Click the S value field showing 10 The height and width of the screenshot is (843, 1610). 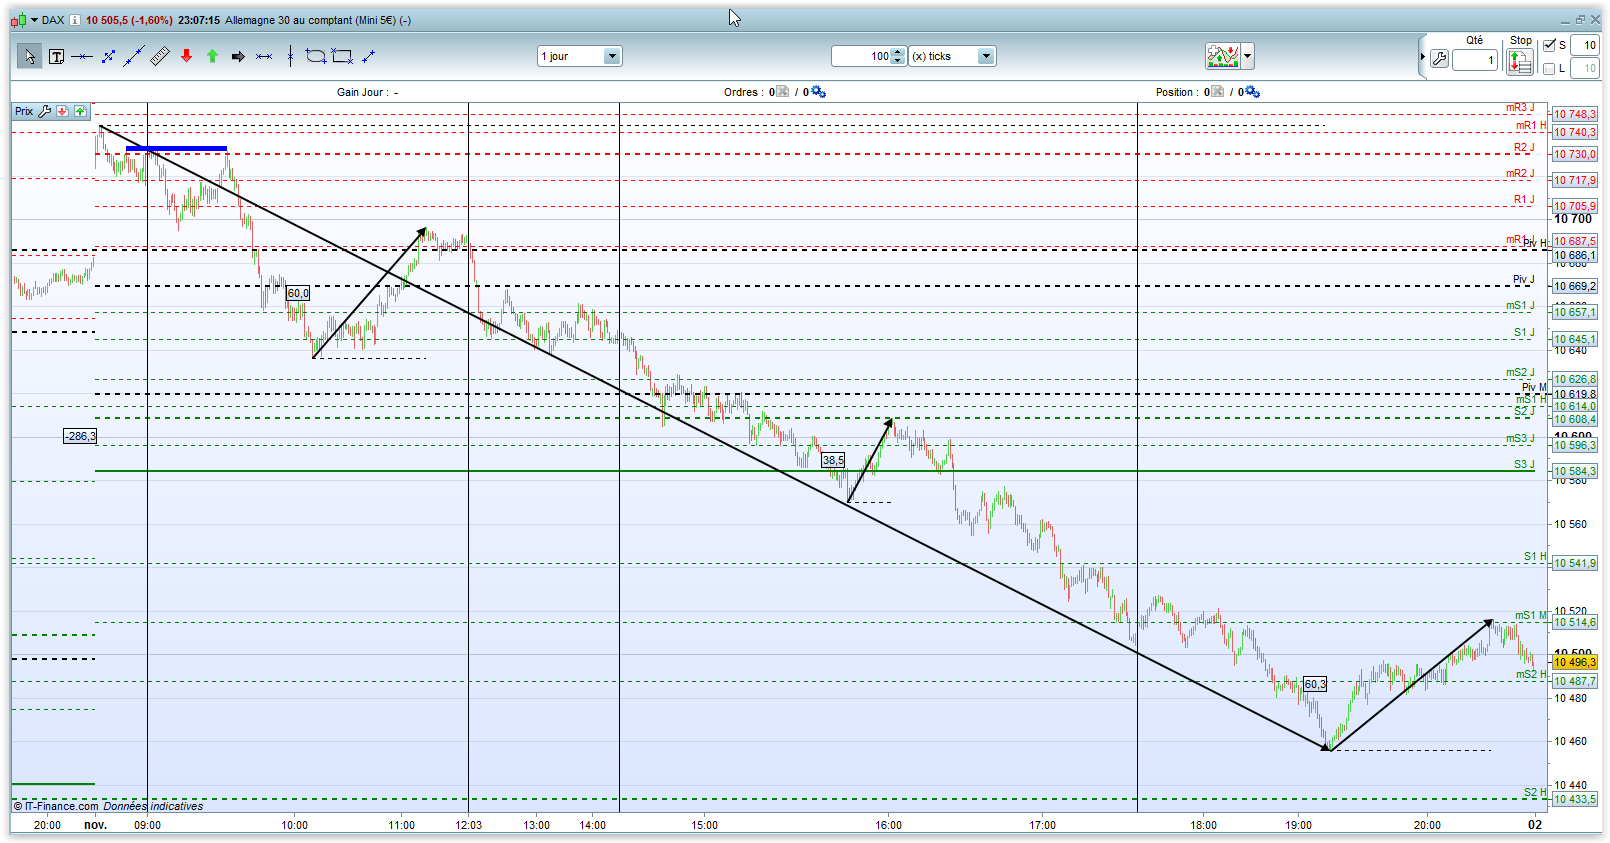(x=1584, y=45)
